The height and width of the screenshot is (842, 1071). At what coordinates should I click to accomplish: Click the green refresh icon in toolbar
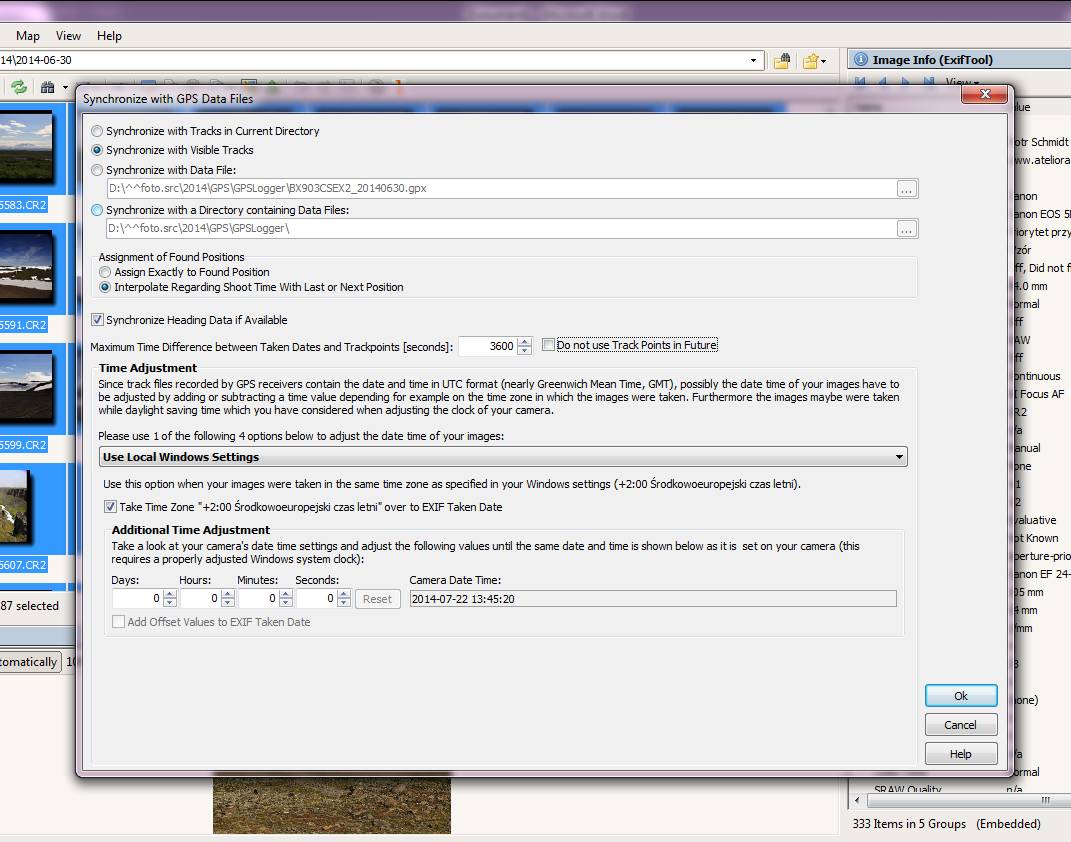pos(18,87)
